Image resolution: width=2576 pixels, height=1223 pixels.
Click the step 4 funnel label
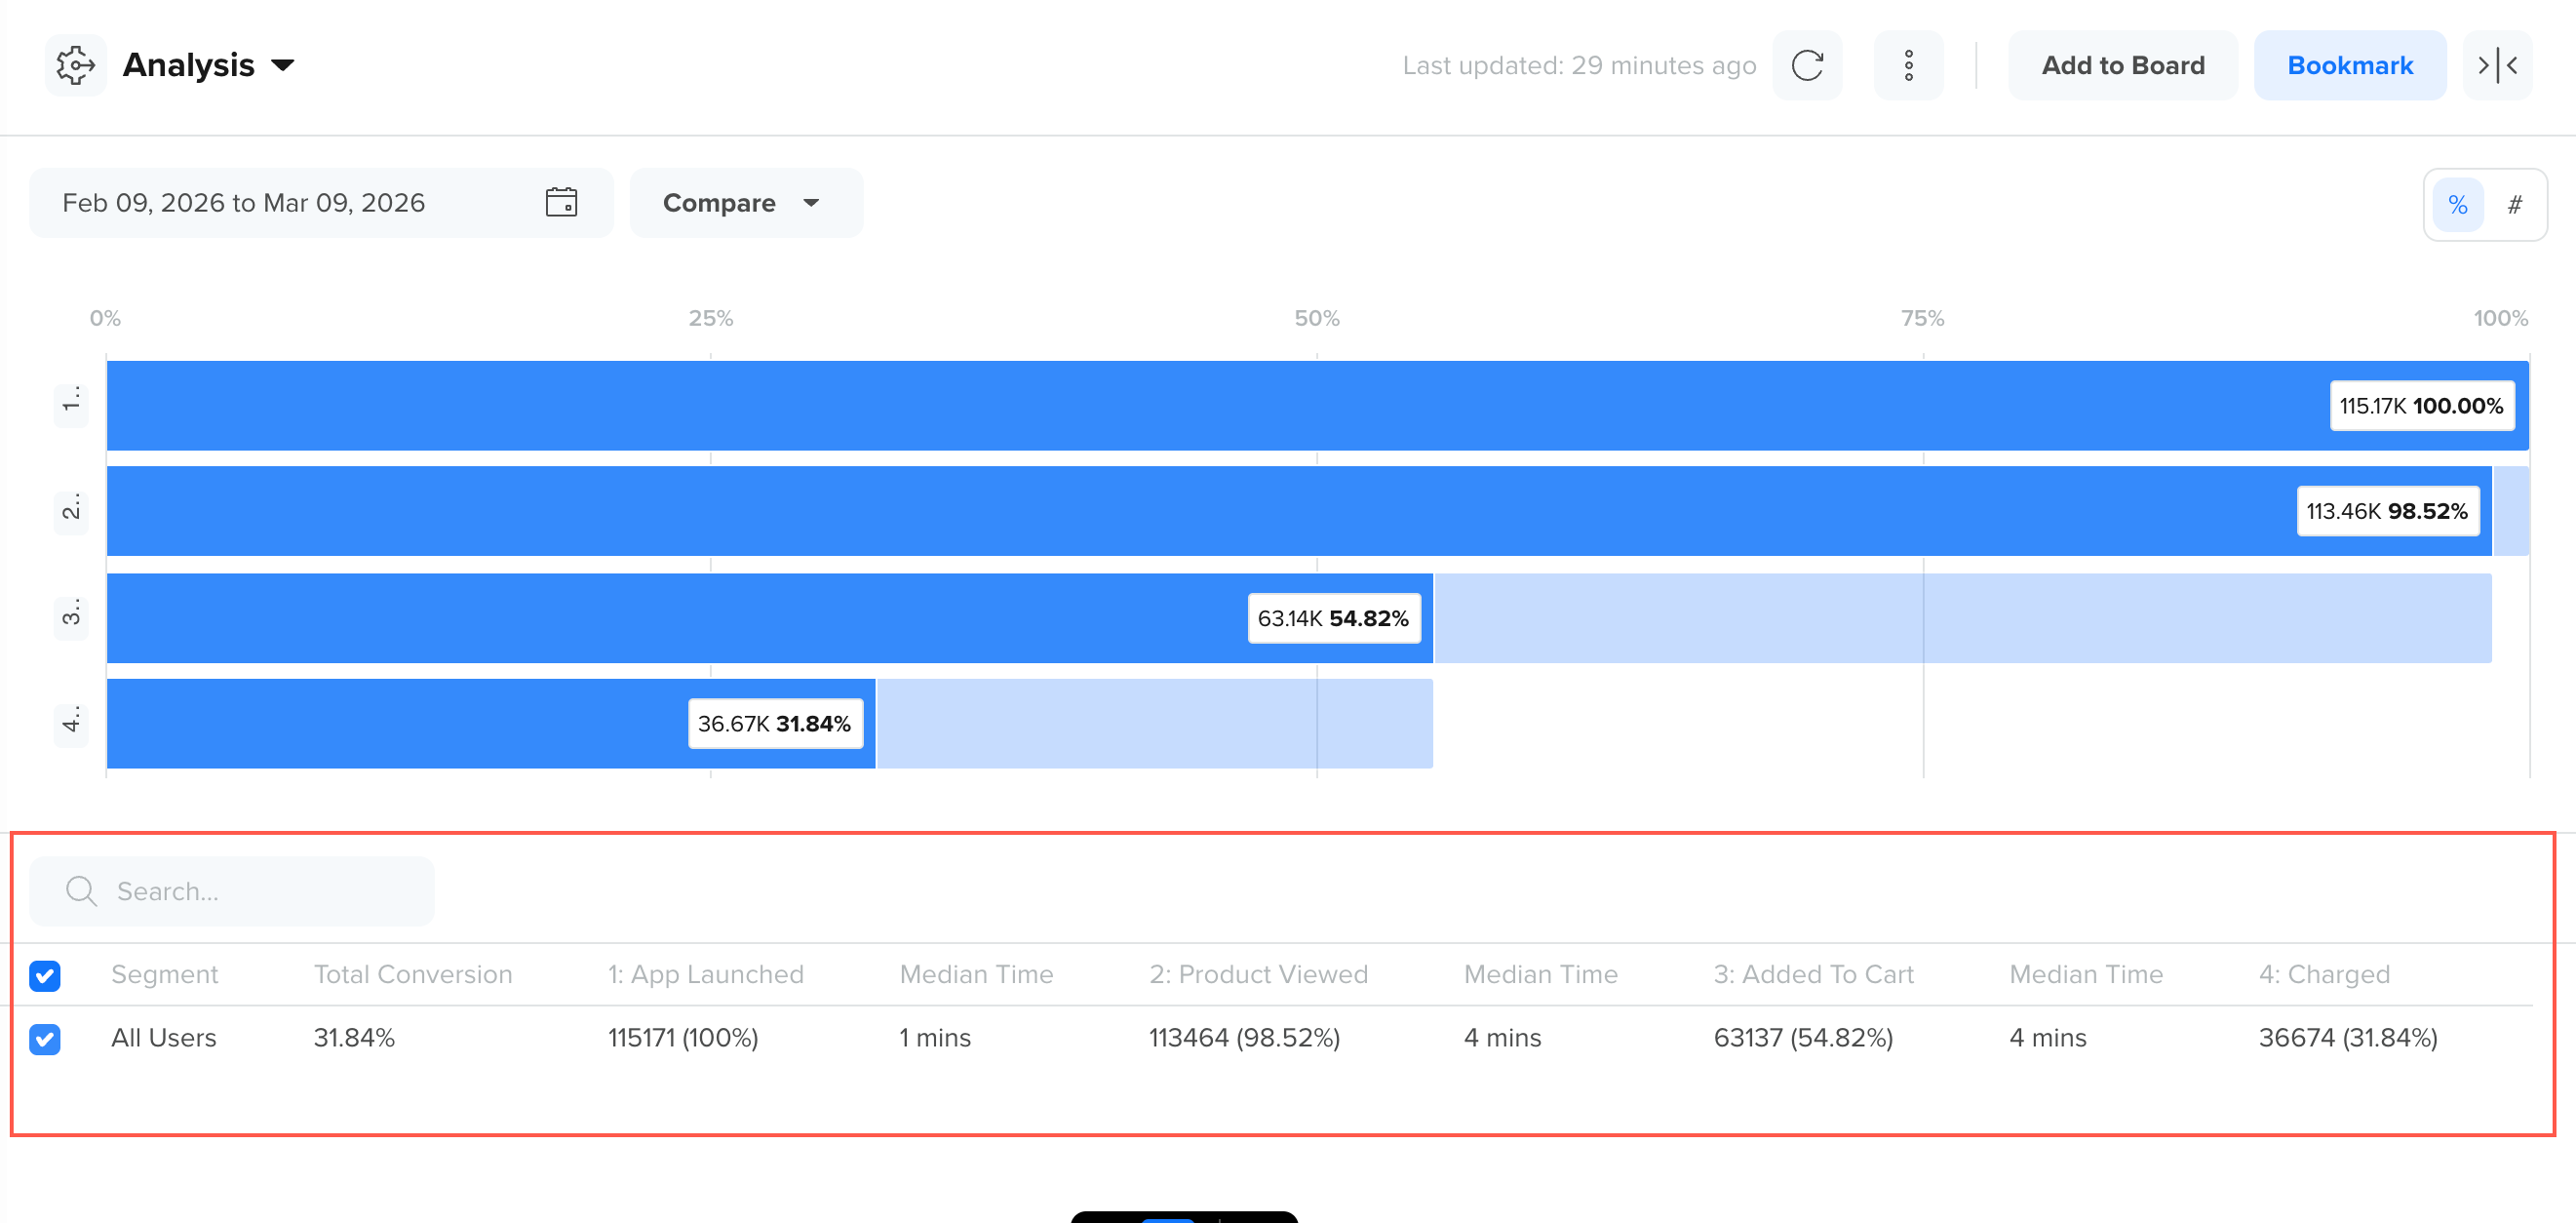(x=71, y=722)
